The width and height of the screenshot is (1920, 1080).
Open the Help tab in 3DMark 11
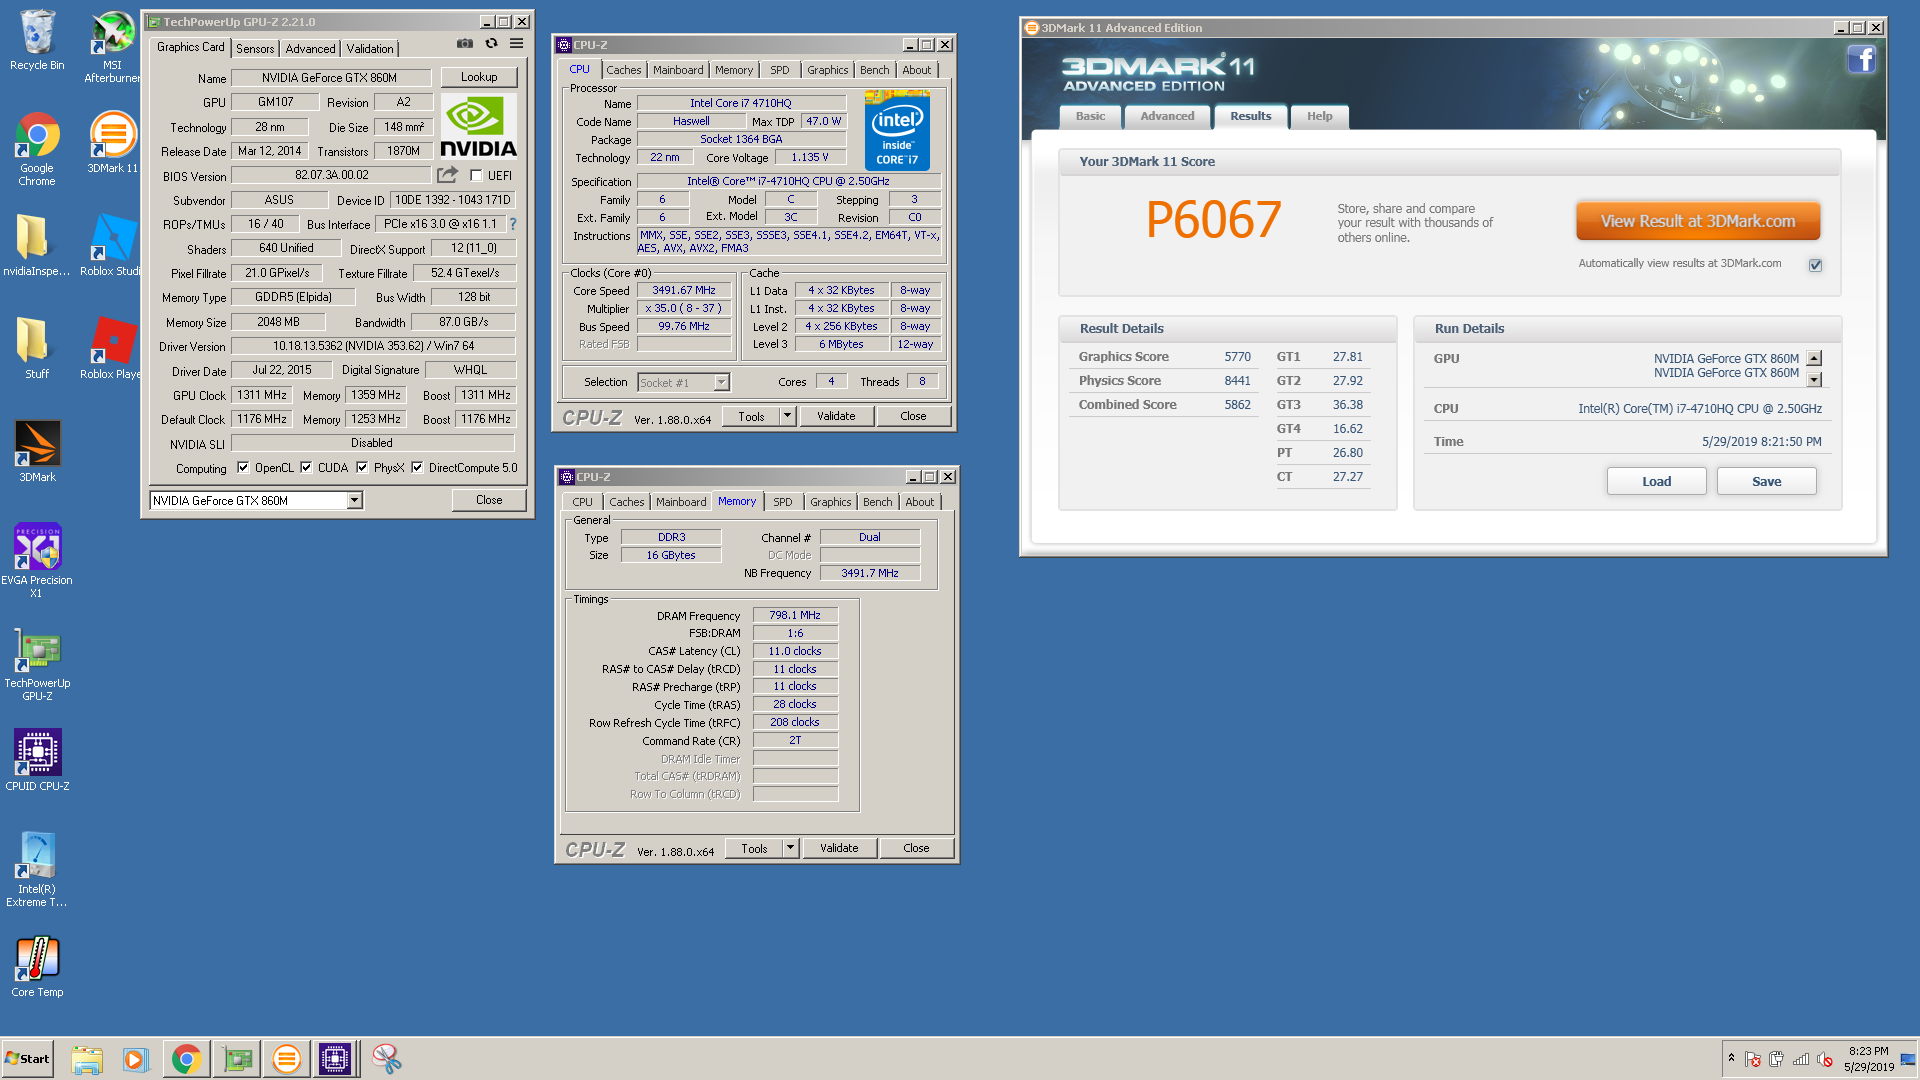[x=1319, y=116]
